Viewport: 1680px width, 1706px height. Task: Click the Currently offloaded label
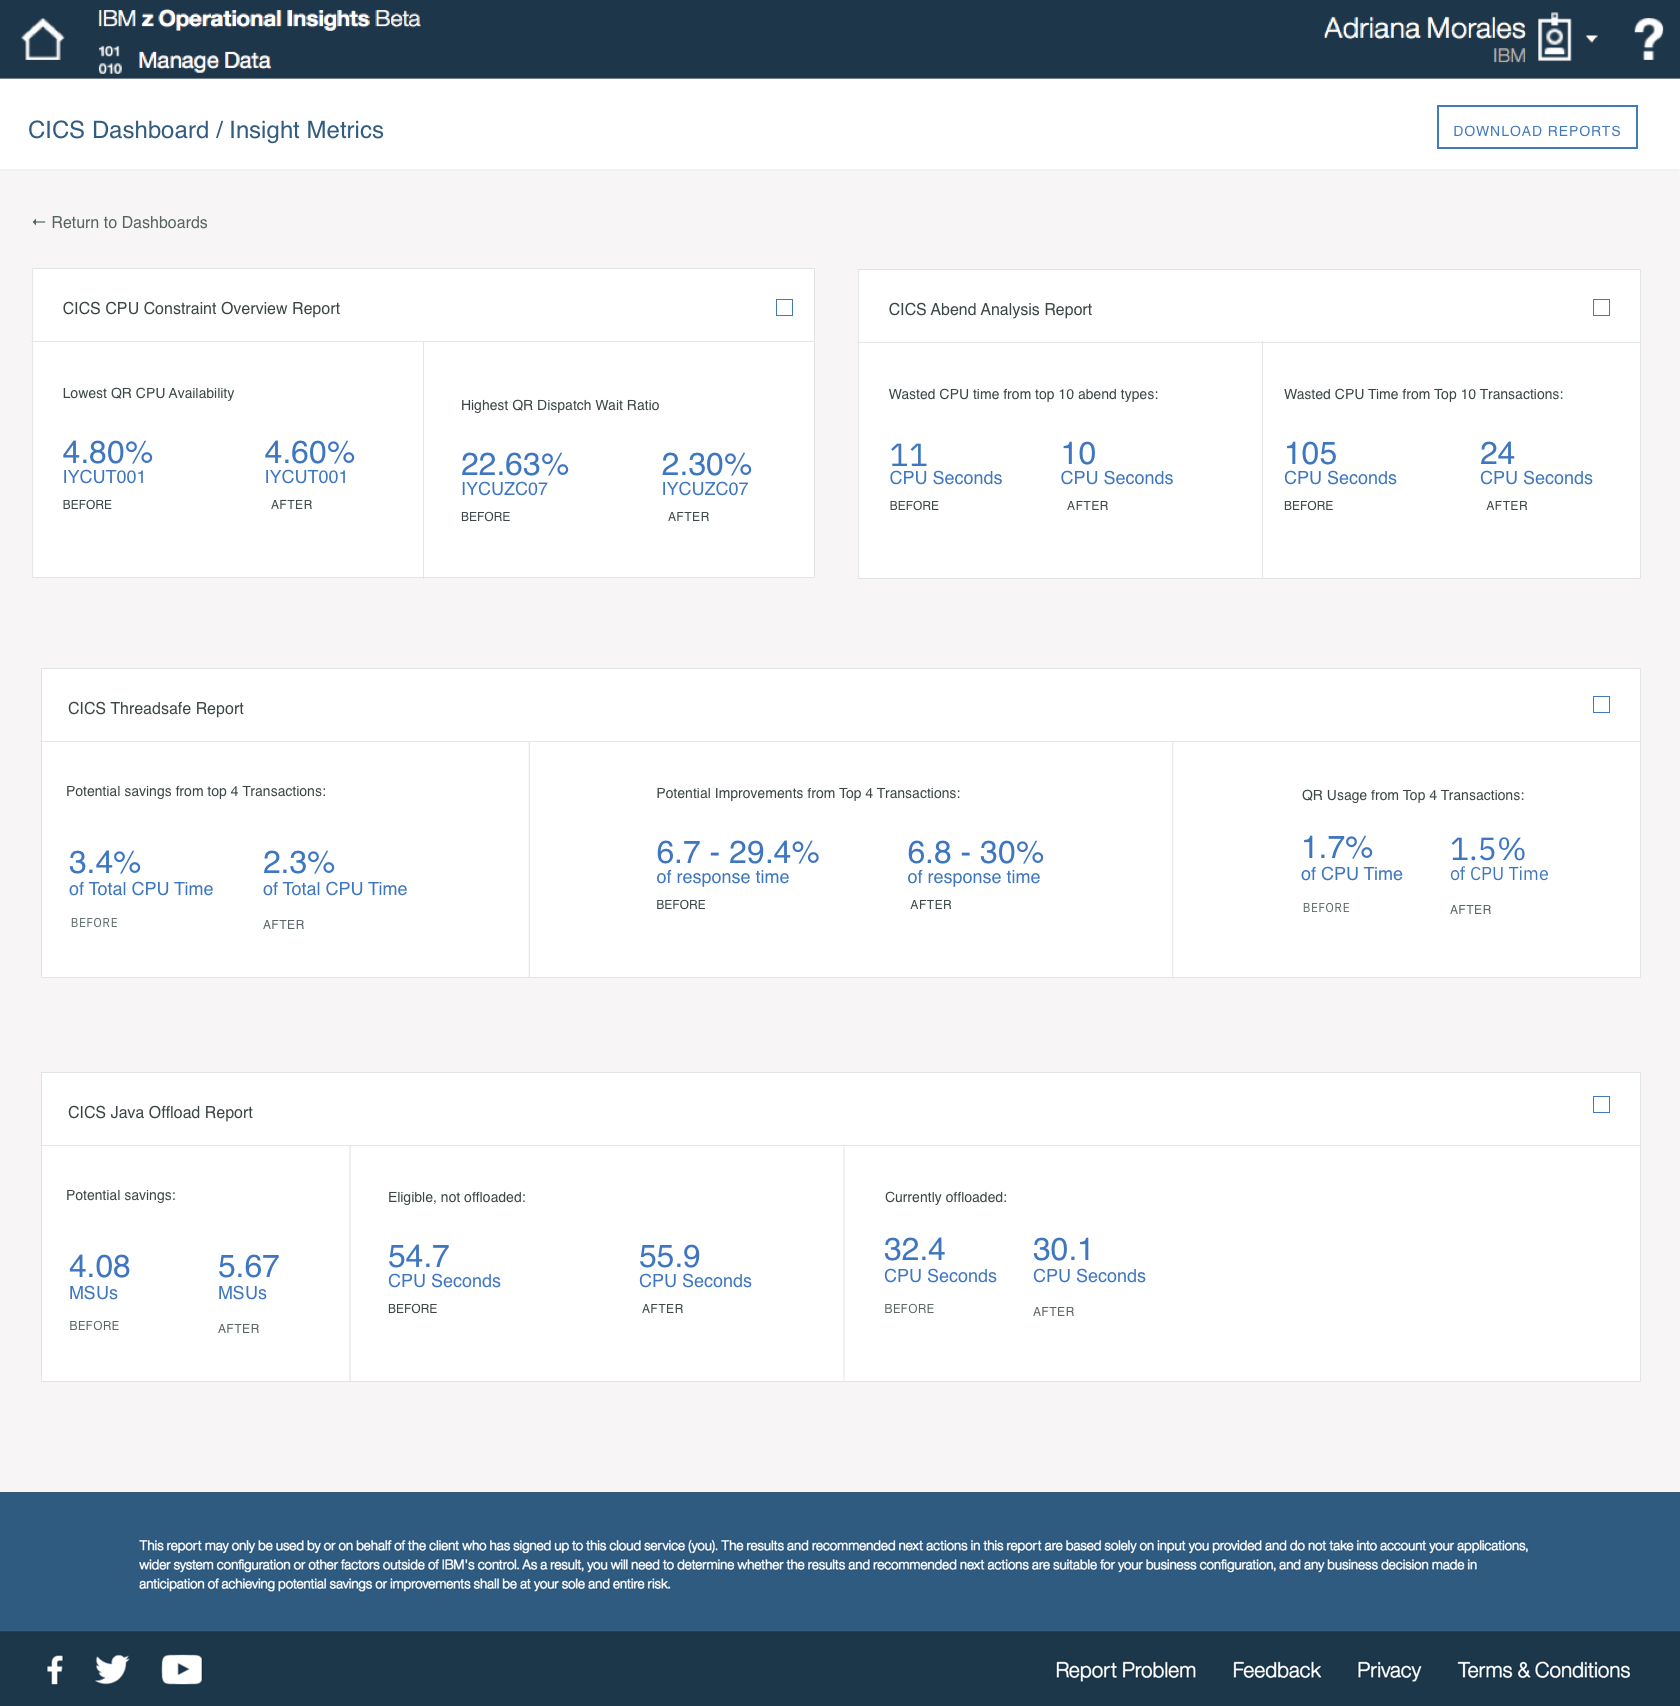[x=945, y=1197]
